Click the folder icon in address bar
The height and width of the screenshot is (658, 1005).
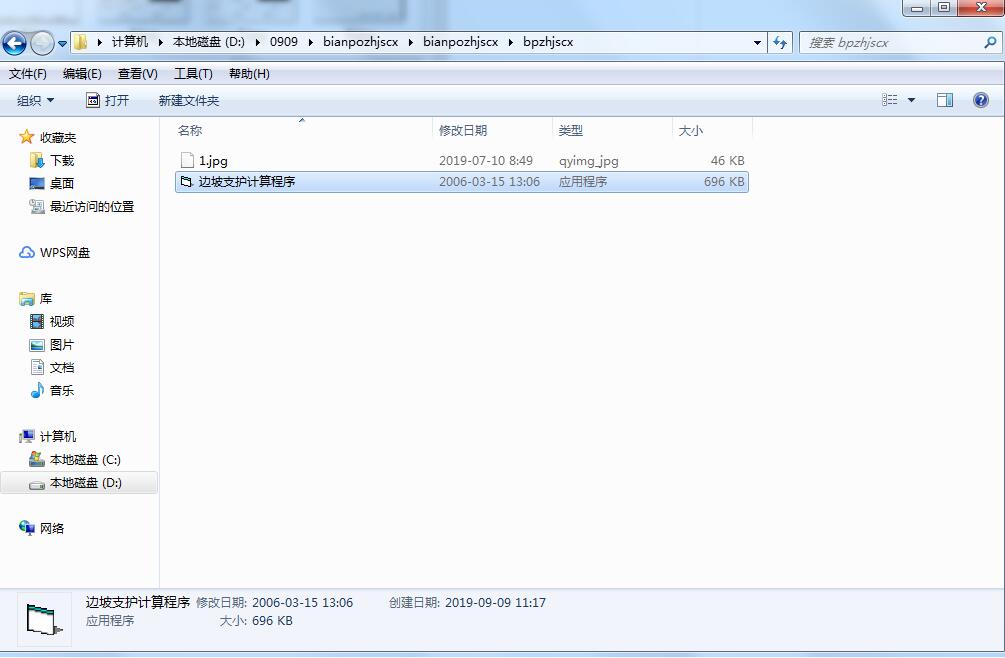(x=81, y=42)
